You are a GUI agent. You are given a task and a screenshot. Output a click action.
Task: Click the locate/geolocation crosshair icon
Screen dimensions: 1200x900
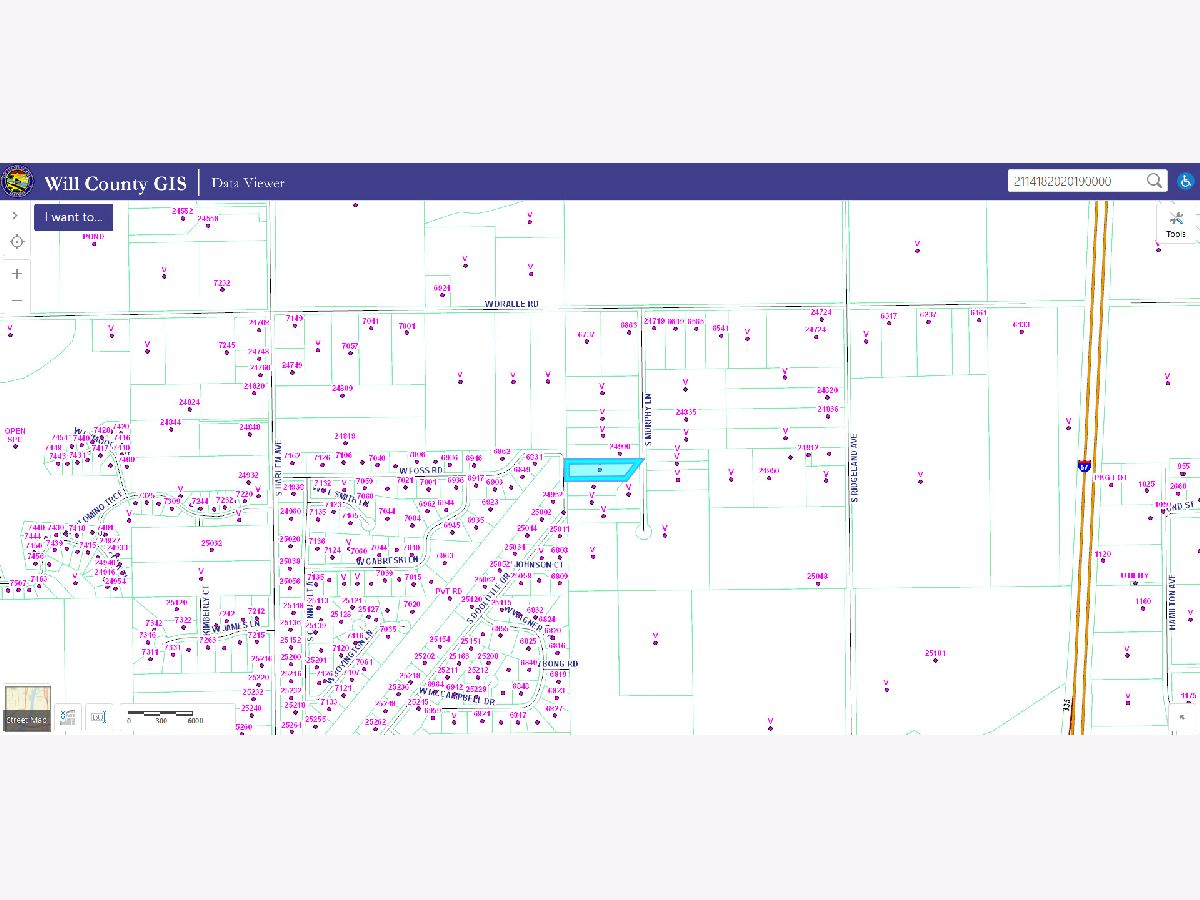[x=16, y=242]
